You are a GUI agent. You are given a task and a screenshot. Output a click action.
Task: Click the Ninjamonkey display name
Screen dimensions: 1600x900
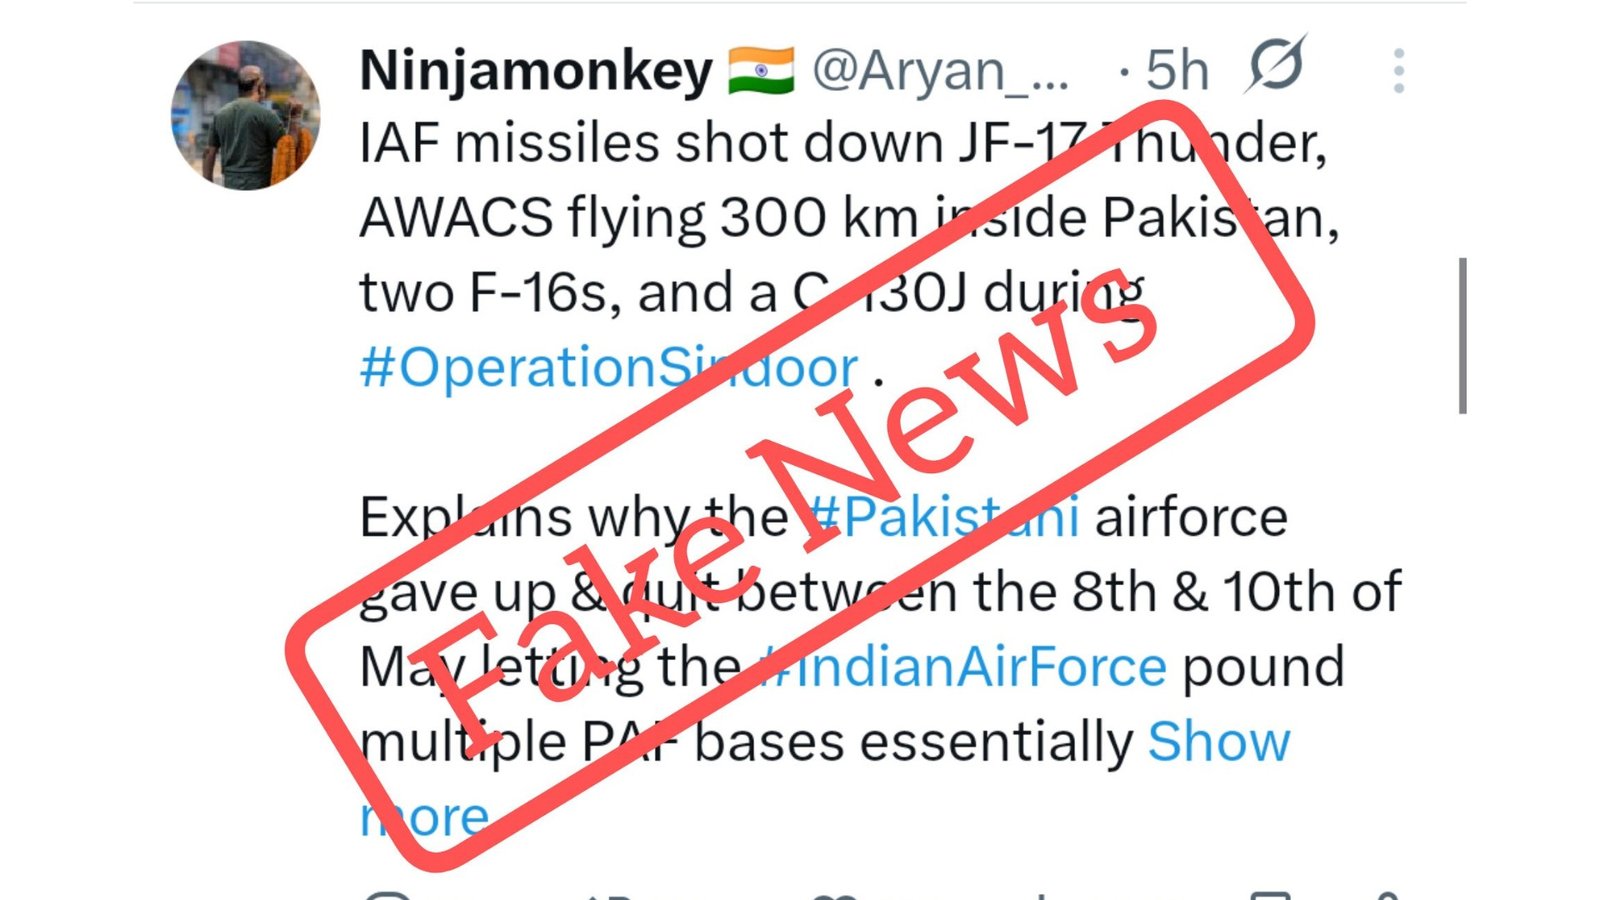click(536, 71)
